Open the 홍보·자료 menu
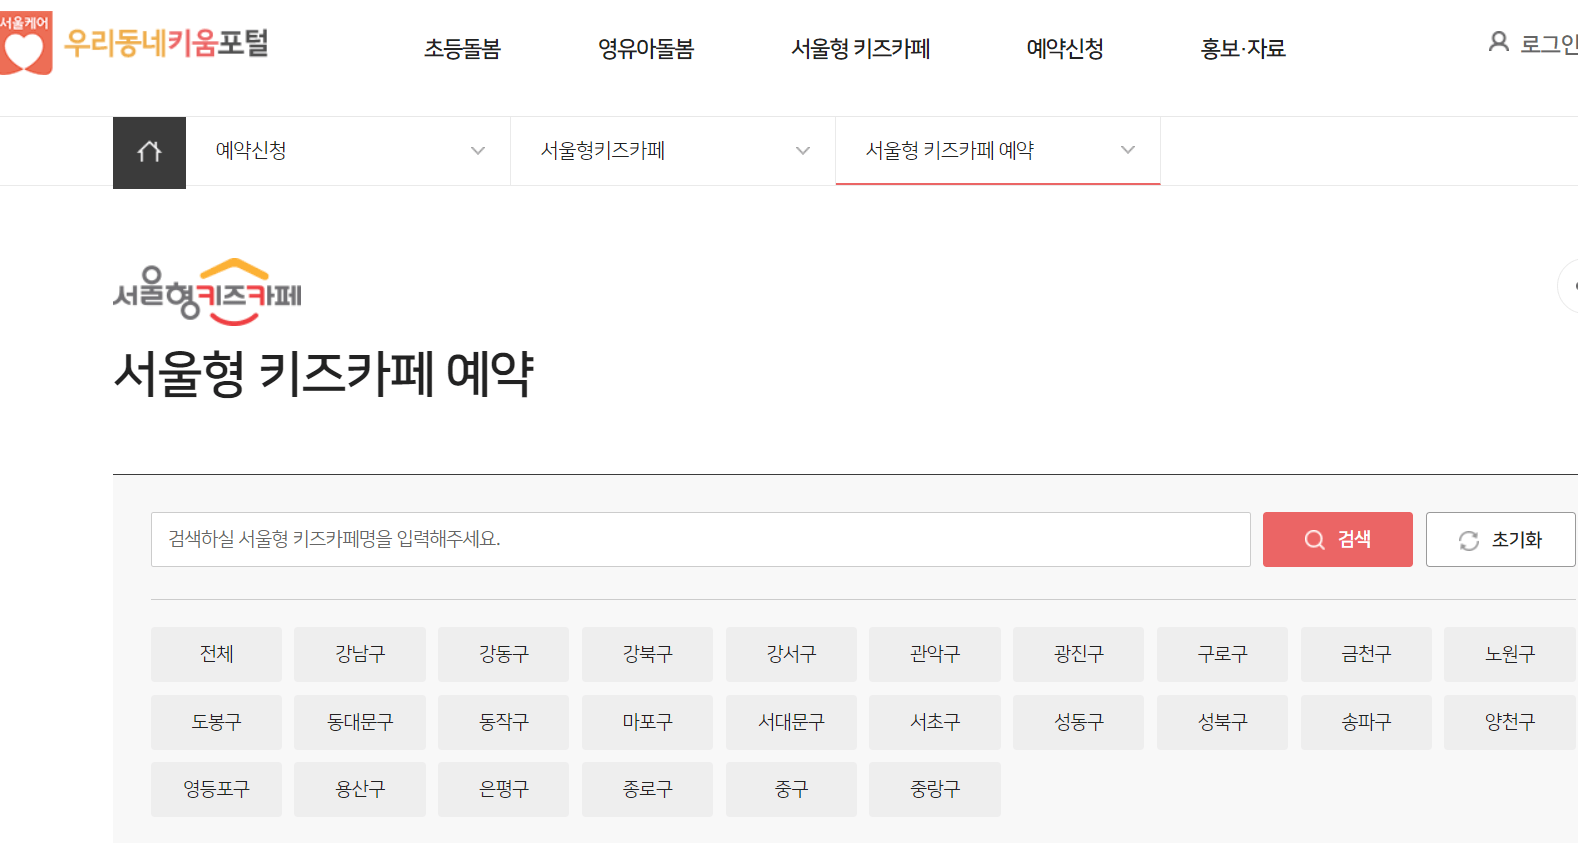 point(1243,48)
